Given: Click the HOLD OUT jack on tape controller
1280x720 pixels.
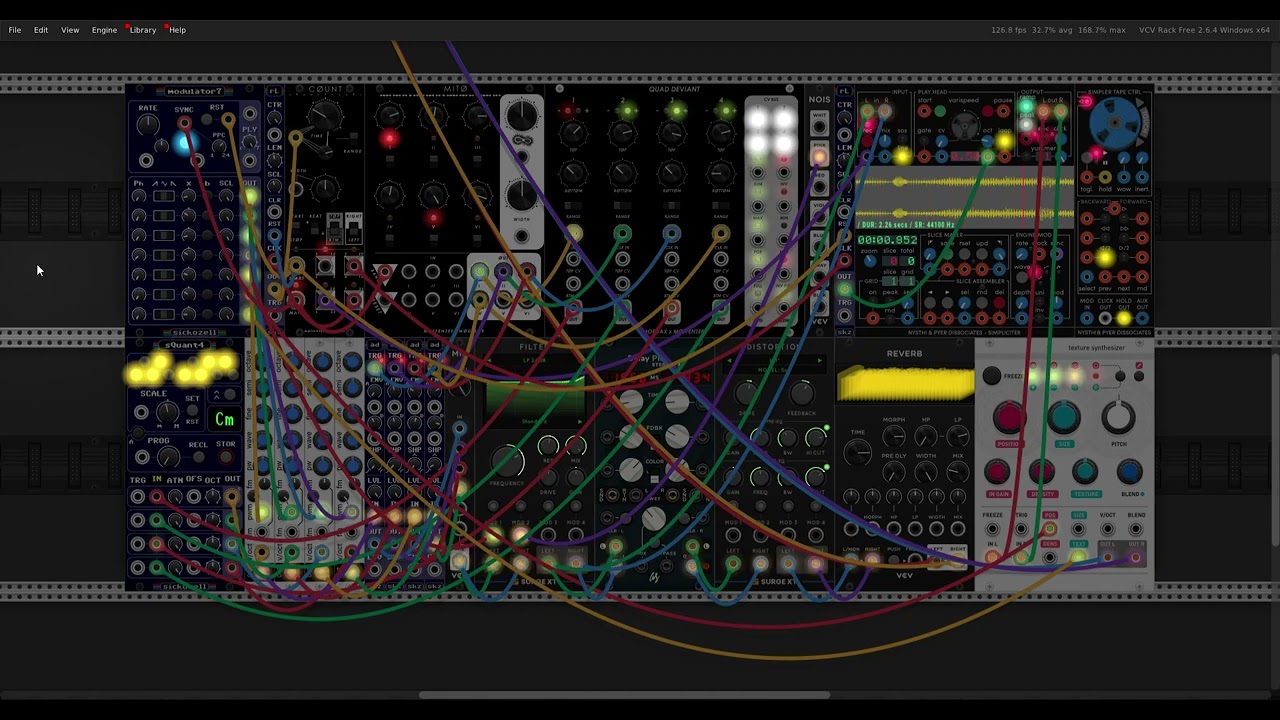Looking at the screenshot, I should [1124, 318].
